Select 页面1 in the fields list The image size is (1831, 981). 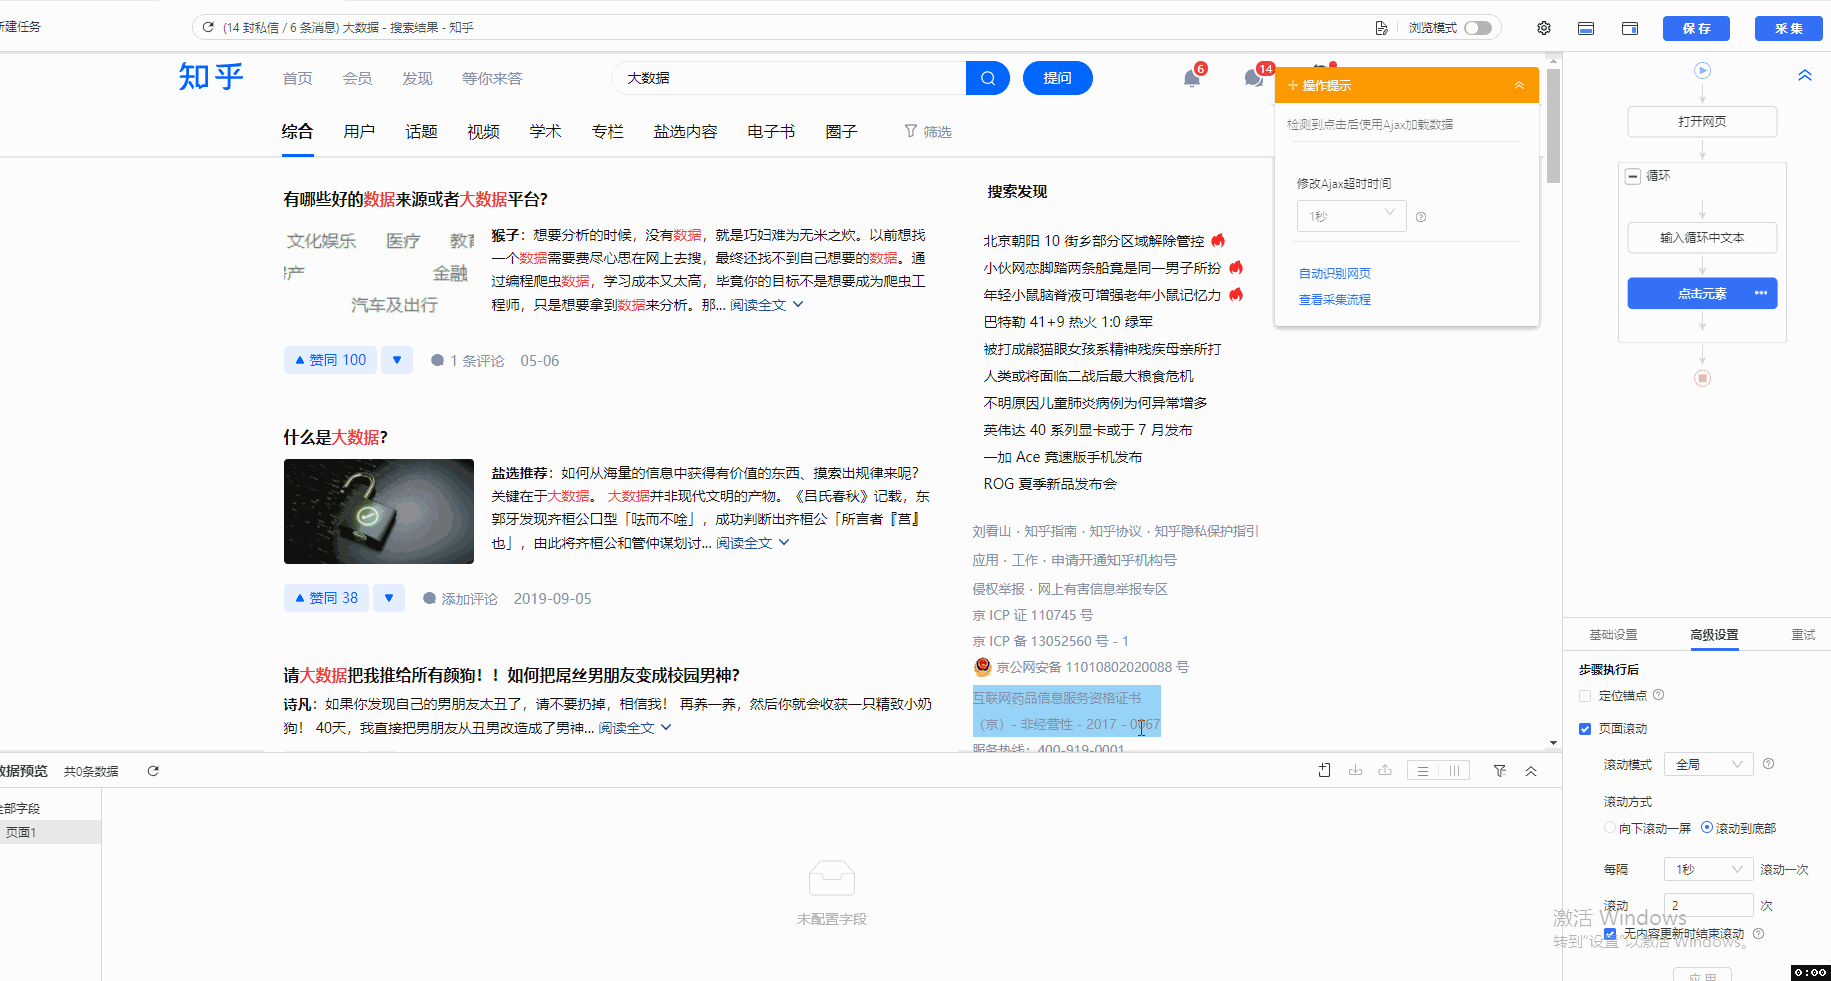point(49,832)
